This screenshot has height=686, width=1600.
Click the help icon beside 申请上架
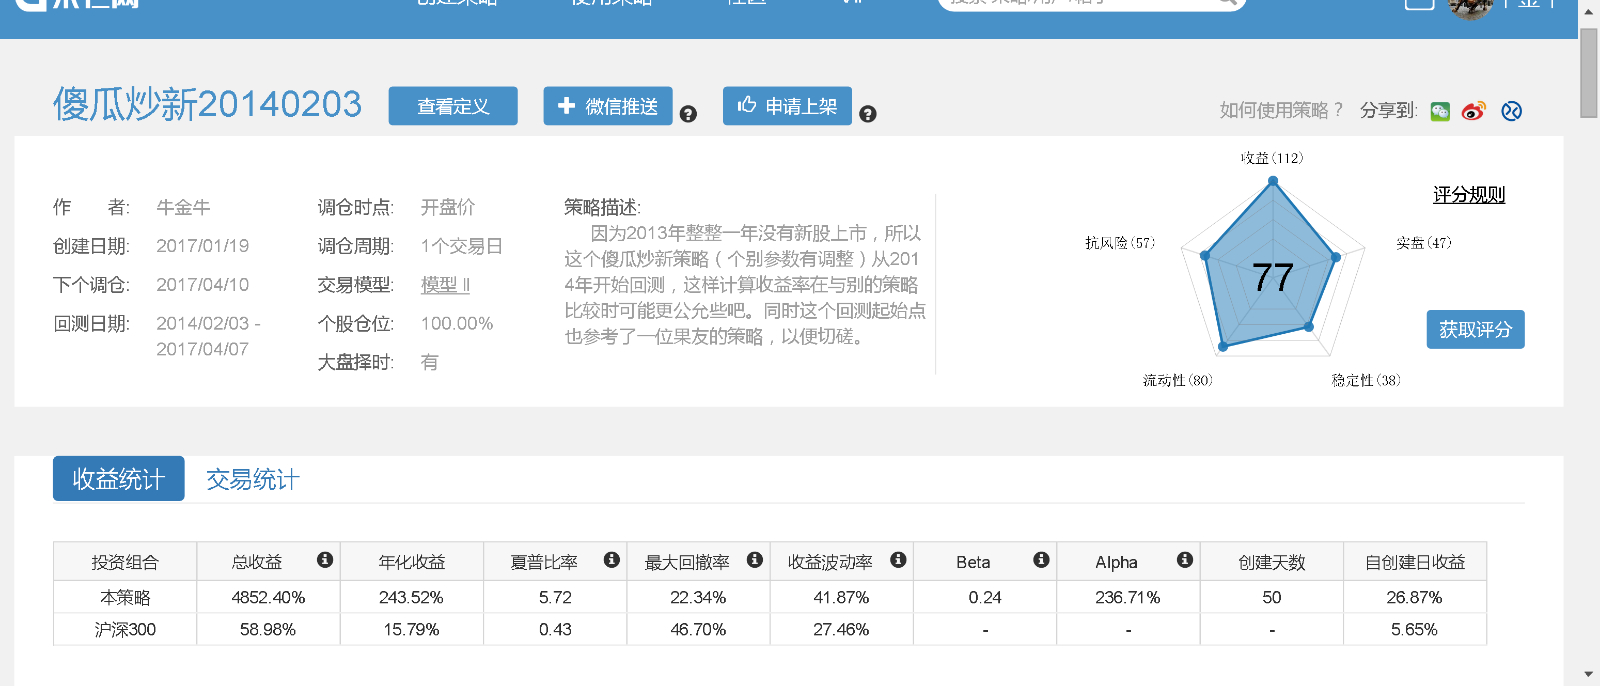tap(868, 114)
